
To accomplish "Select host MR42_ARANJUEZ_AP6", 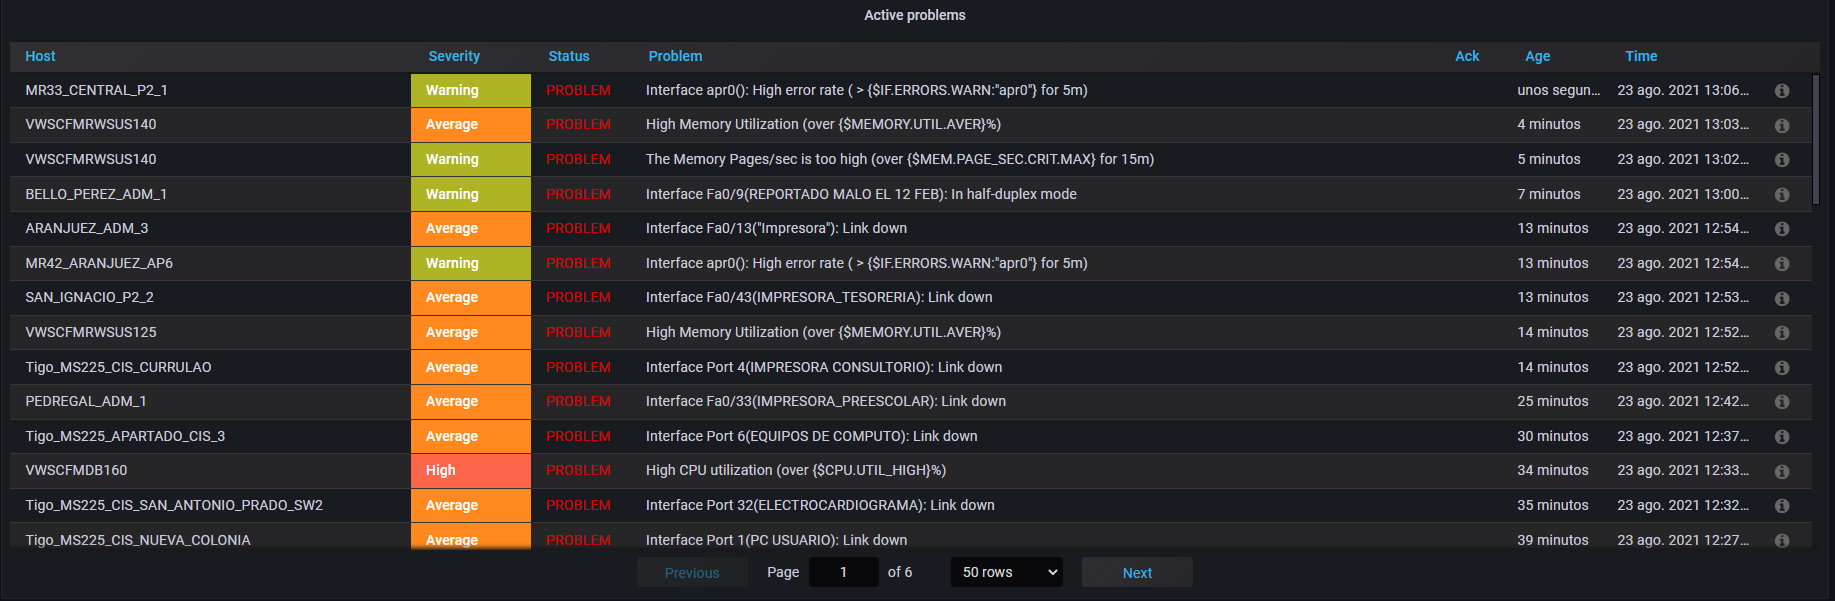I will (99, 263).
